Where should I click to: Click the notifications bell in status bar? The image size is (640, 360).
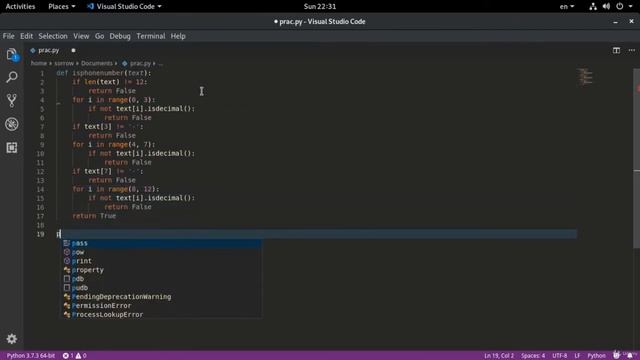click(630, 356)
